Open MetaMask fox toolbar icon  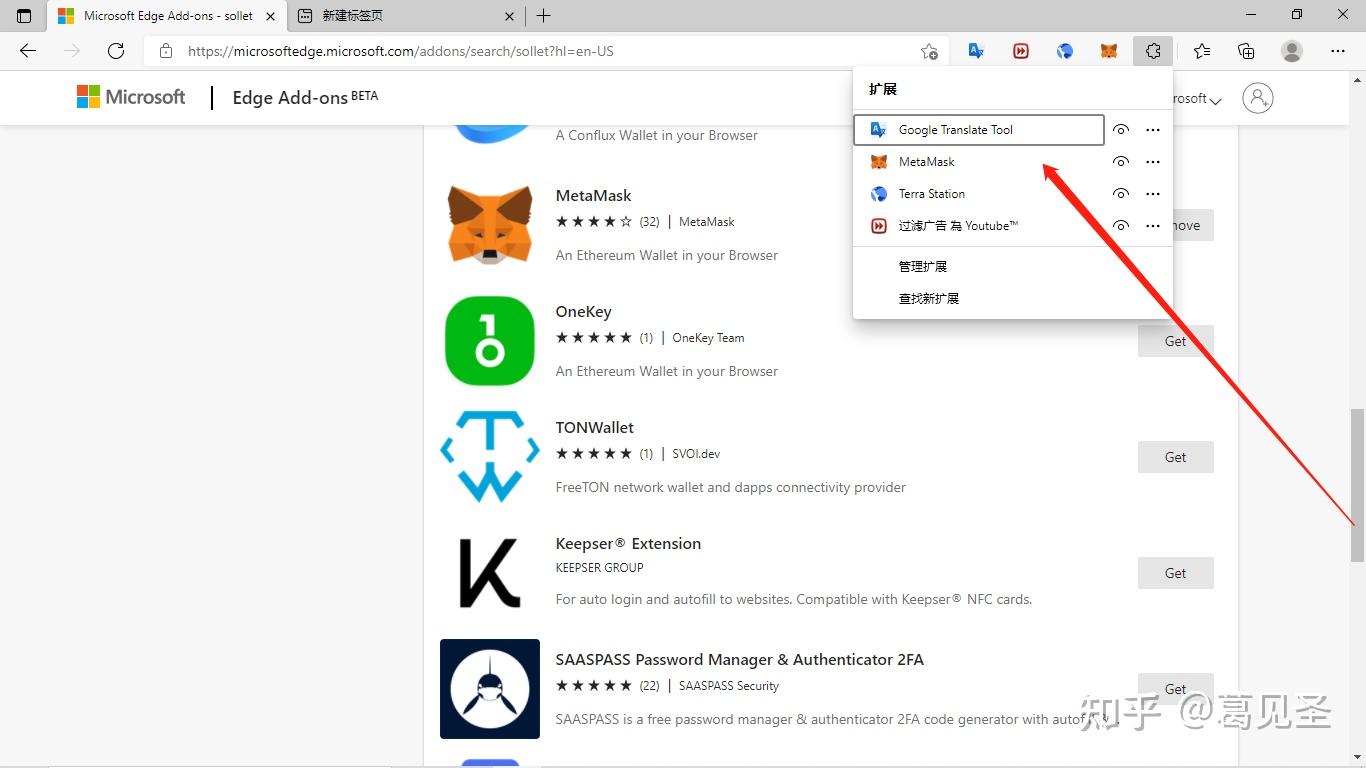coord(1108,51)
